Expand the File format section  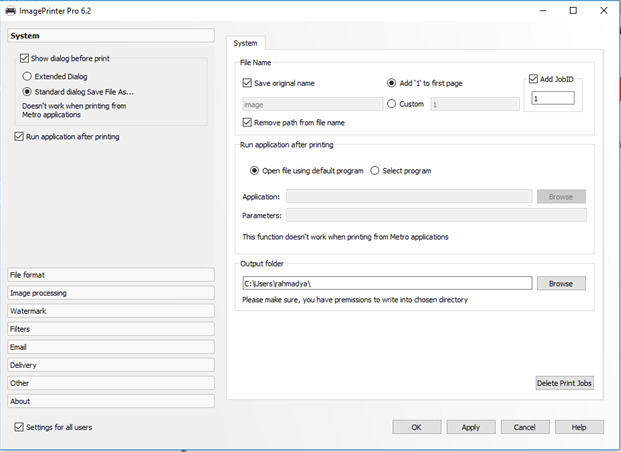pyautogui.click(x=110, y=275)
